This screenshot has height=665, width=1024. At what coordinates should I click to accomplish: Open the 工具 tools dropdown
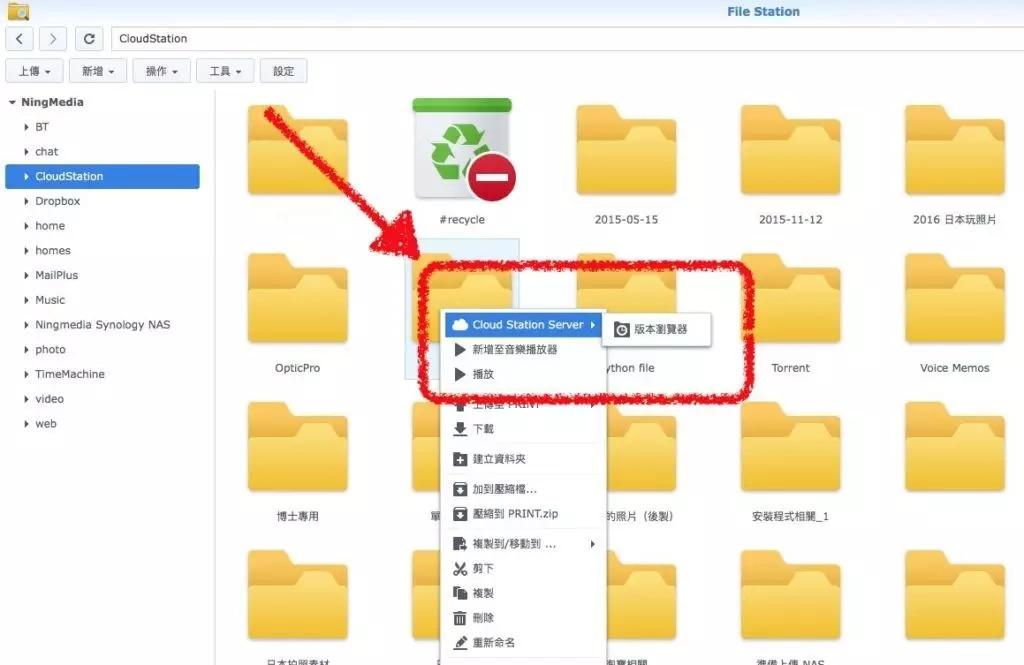coord(226,71)
